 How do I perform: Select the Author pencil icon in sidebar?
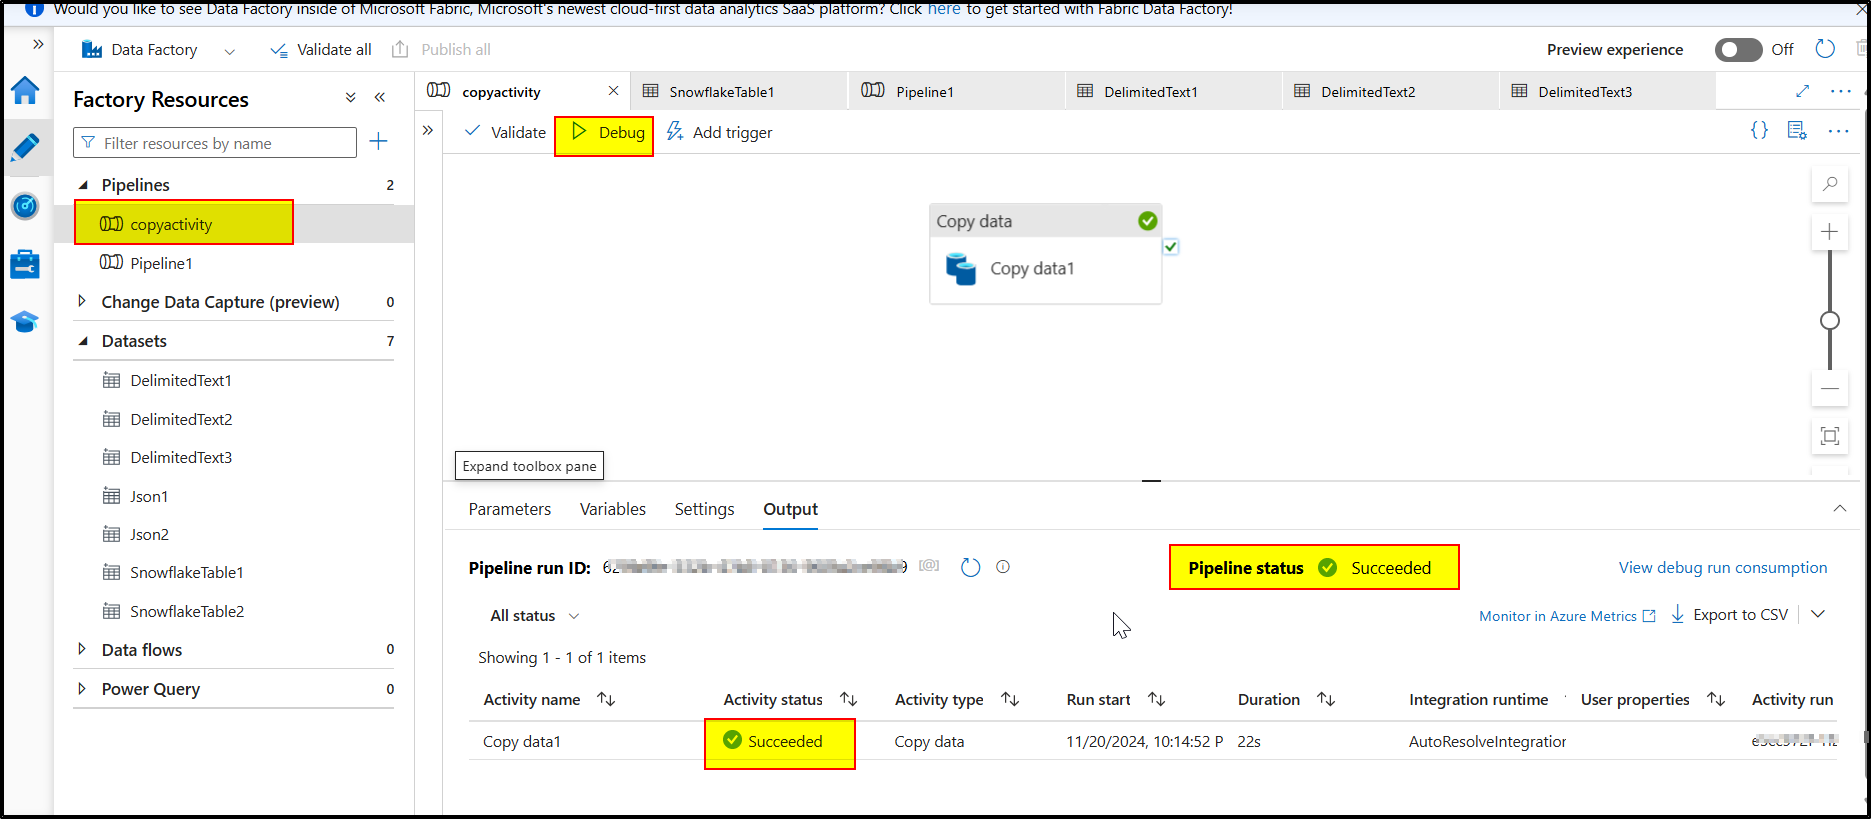pos(25,147)
